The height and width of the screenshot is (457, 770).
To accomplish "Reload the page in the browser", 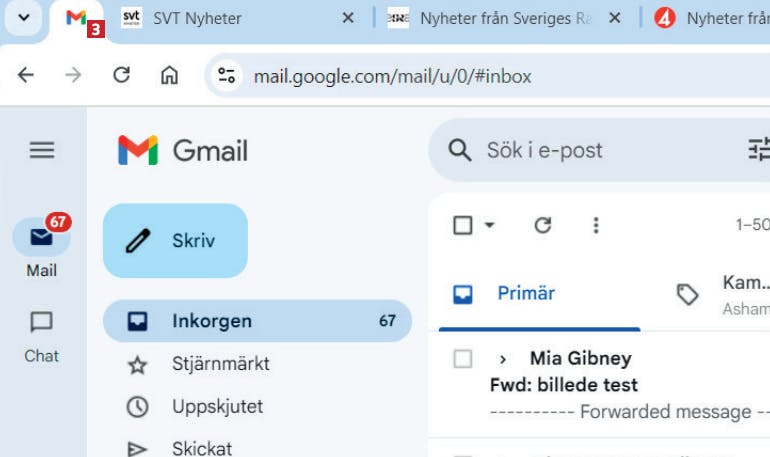I will [122, 75].
